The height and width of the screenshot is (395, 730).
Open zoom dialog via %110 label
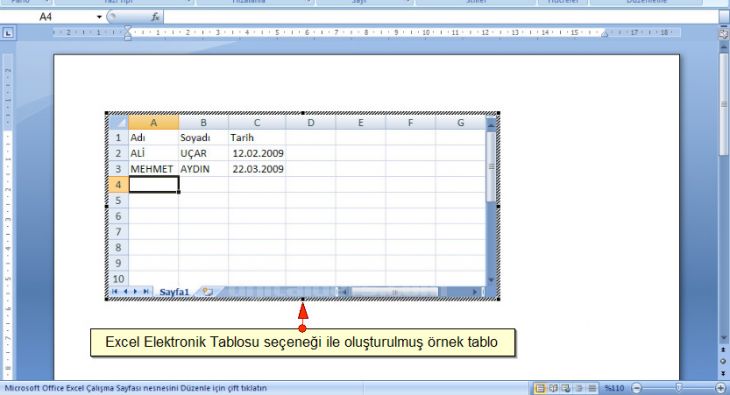coord(614,388)
